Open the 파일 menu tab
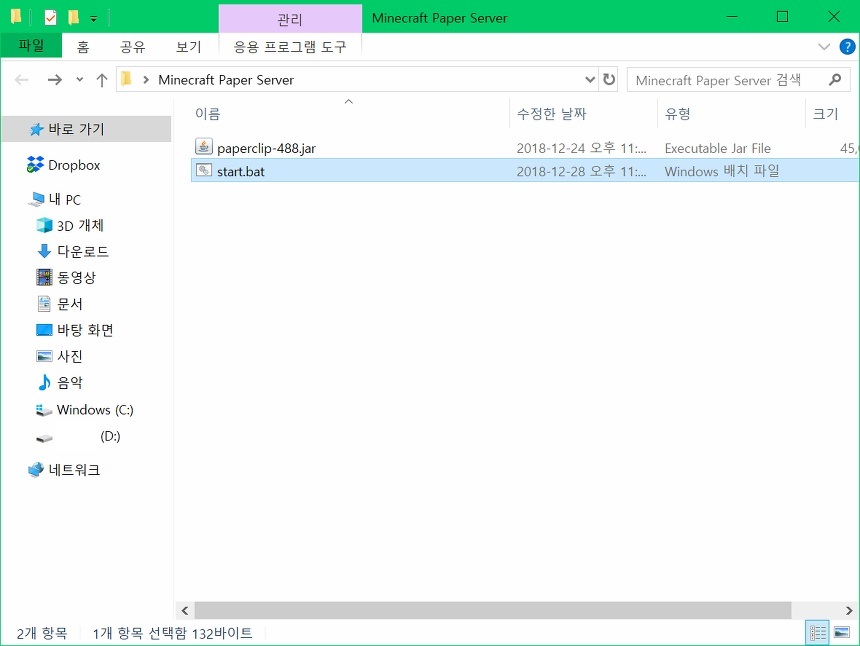Screen dimensions: 860x646 click(31, 46)
